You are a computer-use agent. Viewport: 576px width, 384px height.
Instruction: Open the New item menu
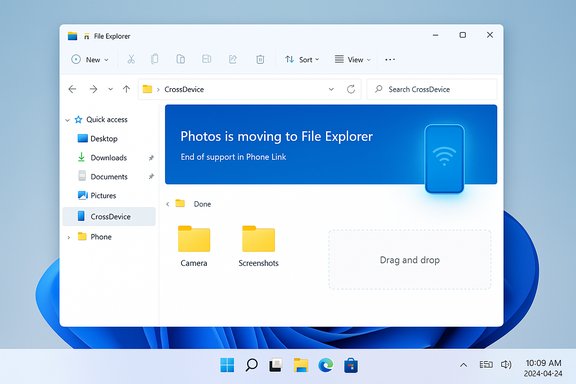(90, 60)
